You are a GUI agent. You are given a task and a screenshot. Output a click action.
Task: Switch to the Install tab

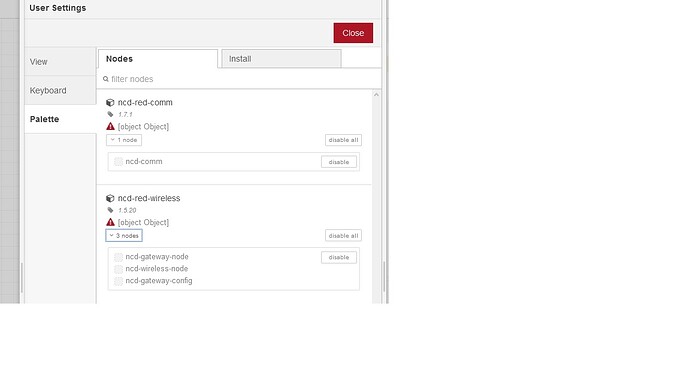(x=281, y=59)
